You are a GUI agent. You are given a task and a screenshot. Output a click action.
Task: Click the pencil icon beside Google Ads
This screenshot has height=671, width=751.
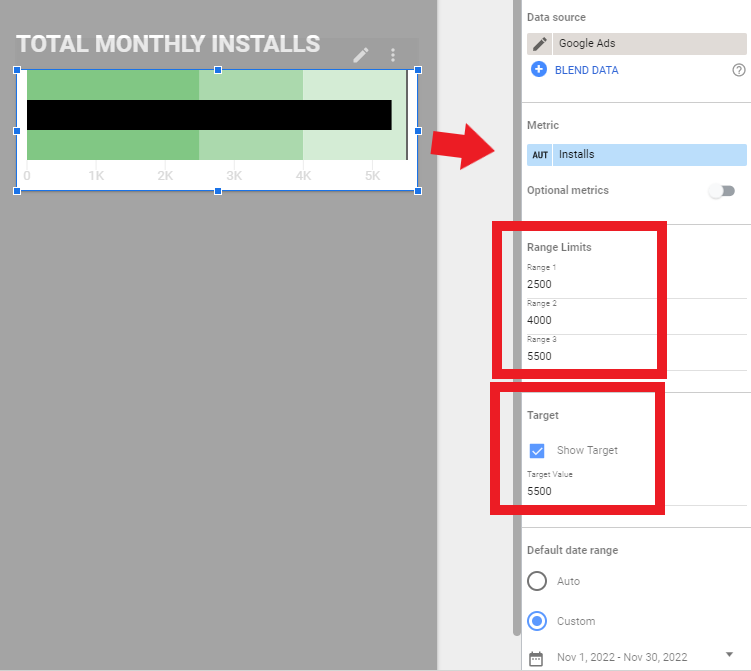coord(540,44)
